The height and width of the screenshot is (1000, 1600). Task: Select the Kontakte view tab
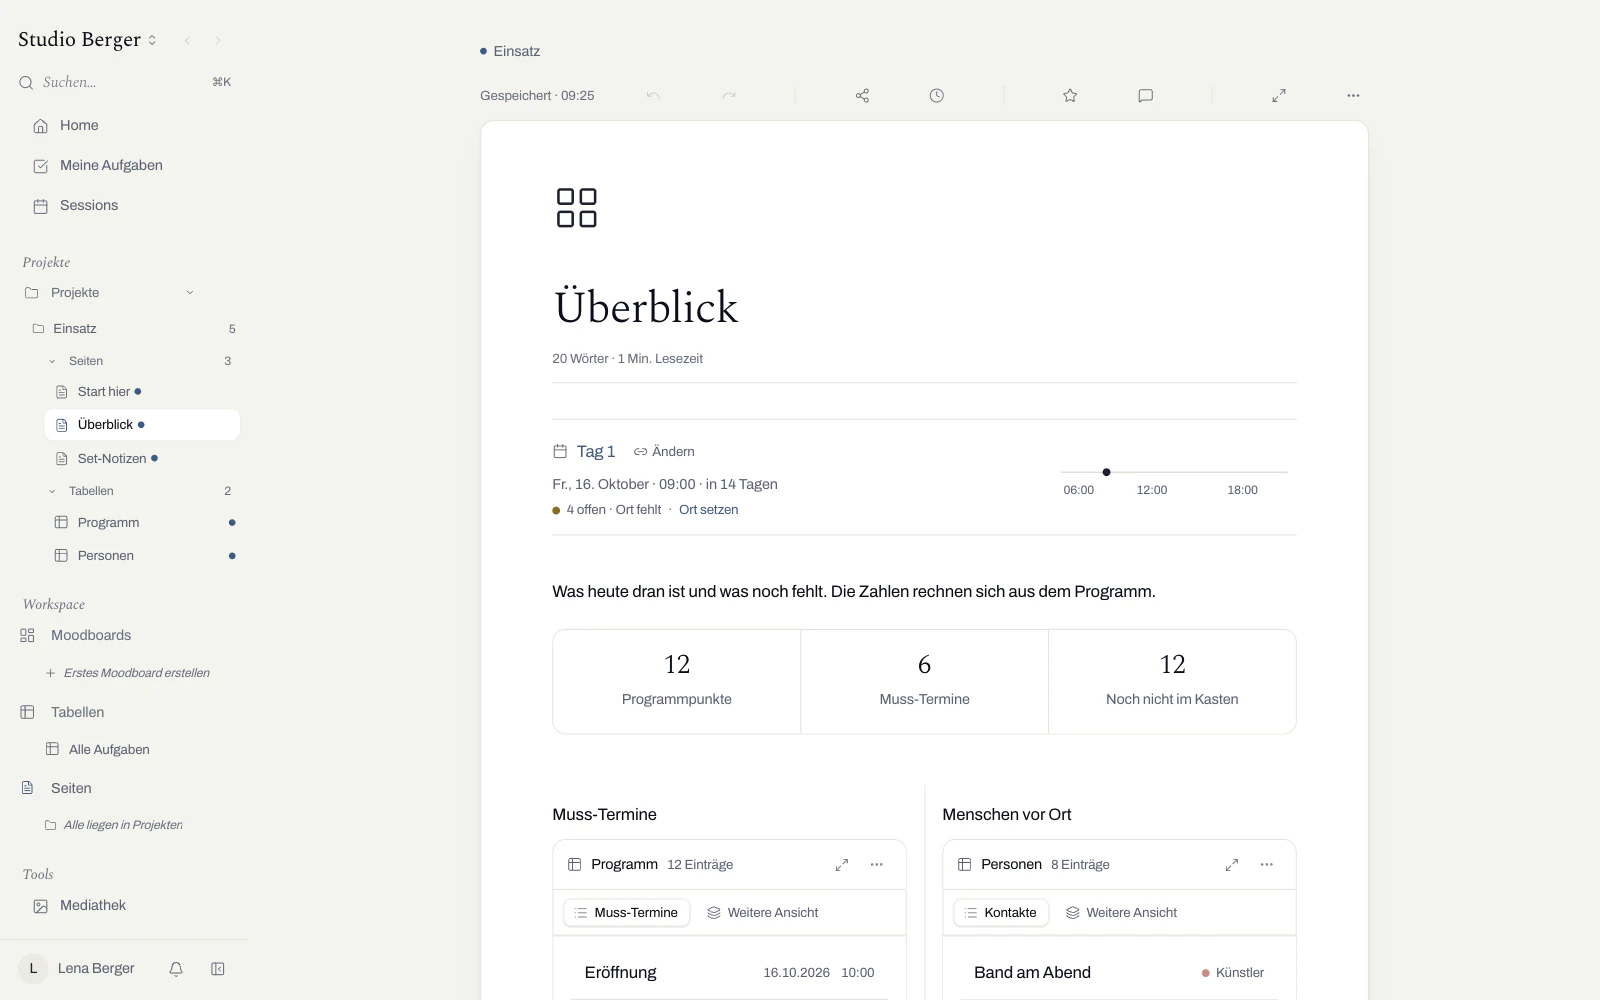click(1001, 913)
